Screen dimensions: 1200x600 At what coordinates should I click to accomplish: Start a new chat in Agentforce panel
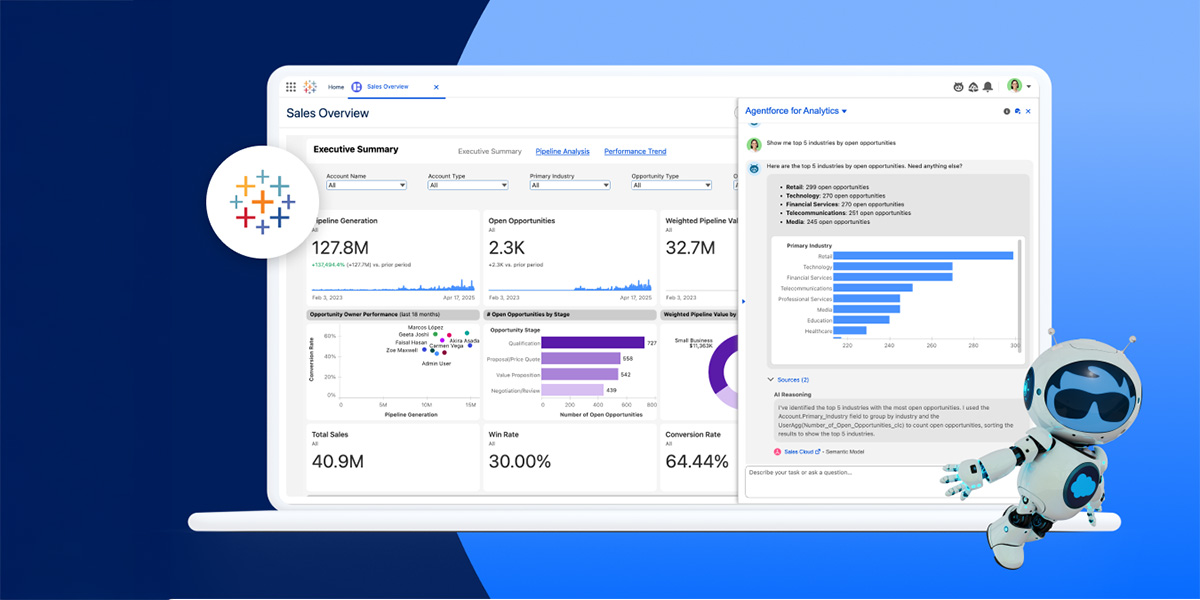(x=1017, y=111)
